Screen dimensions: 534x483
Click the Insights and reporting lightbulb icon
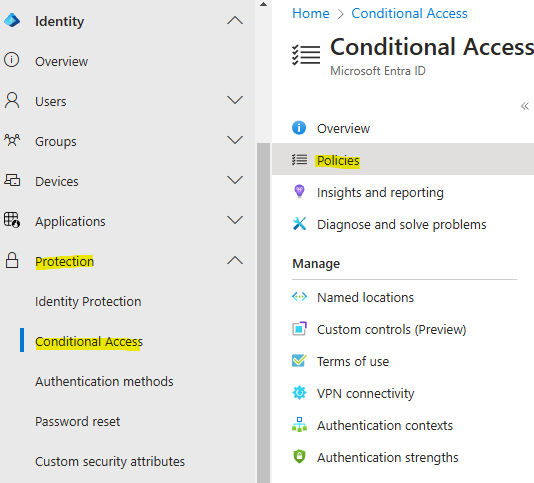[299, 192]
